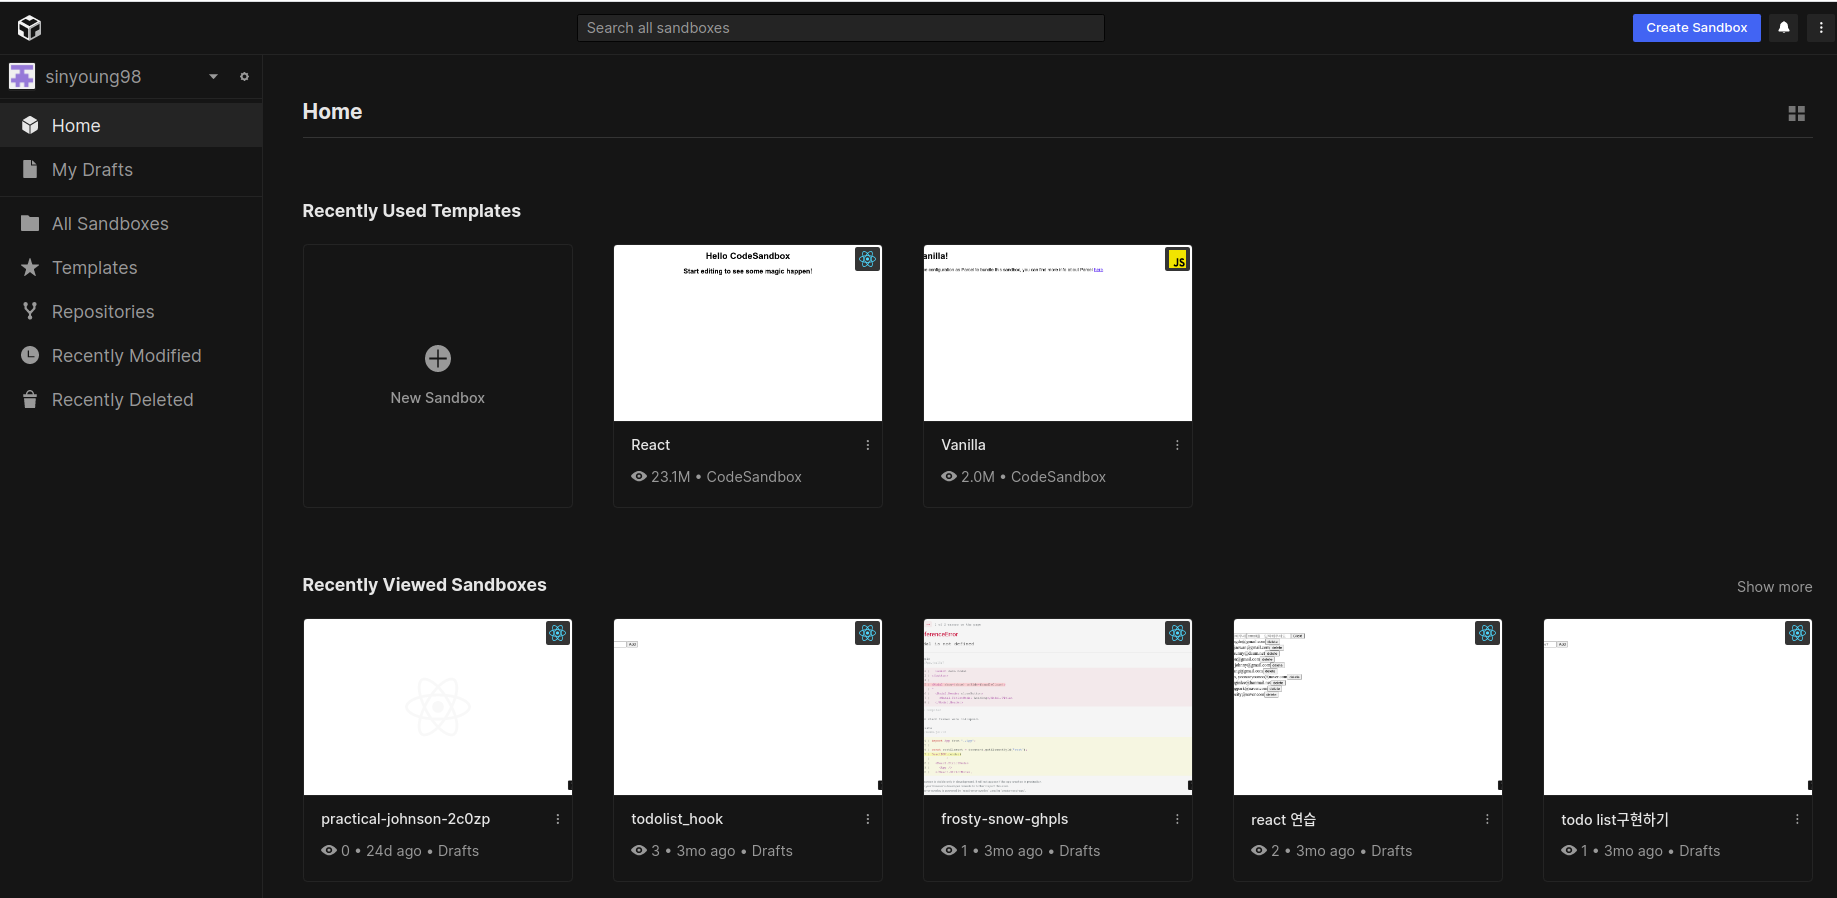Click the Recently Viewed Sandboxes heading
The width and height of the screenshot is (1837, 898).
[424, 585]
